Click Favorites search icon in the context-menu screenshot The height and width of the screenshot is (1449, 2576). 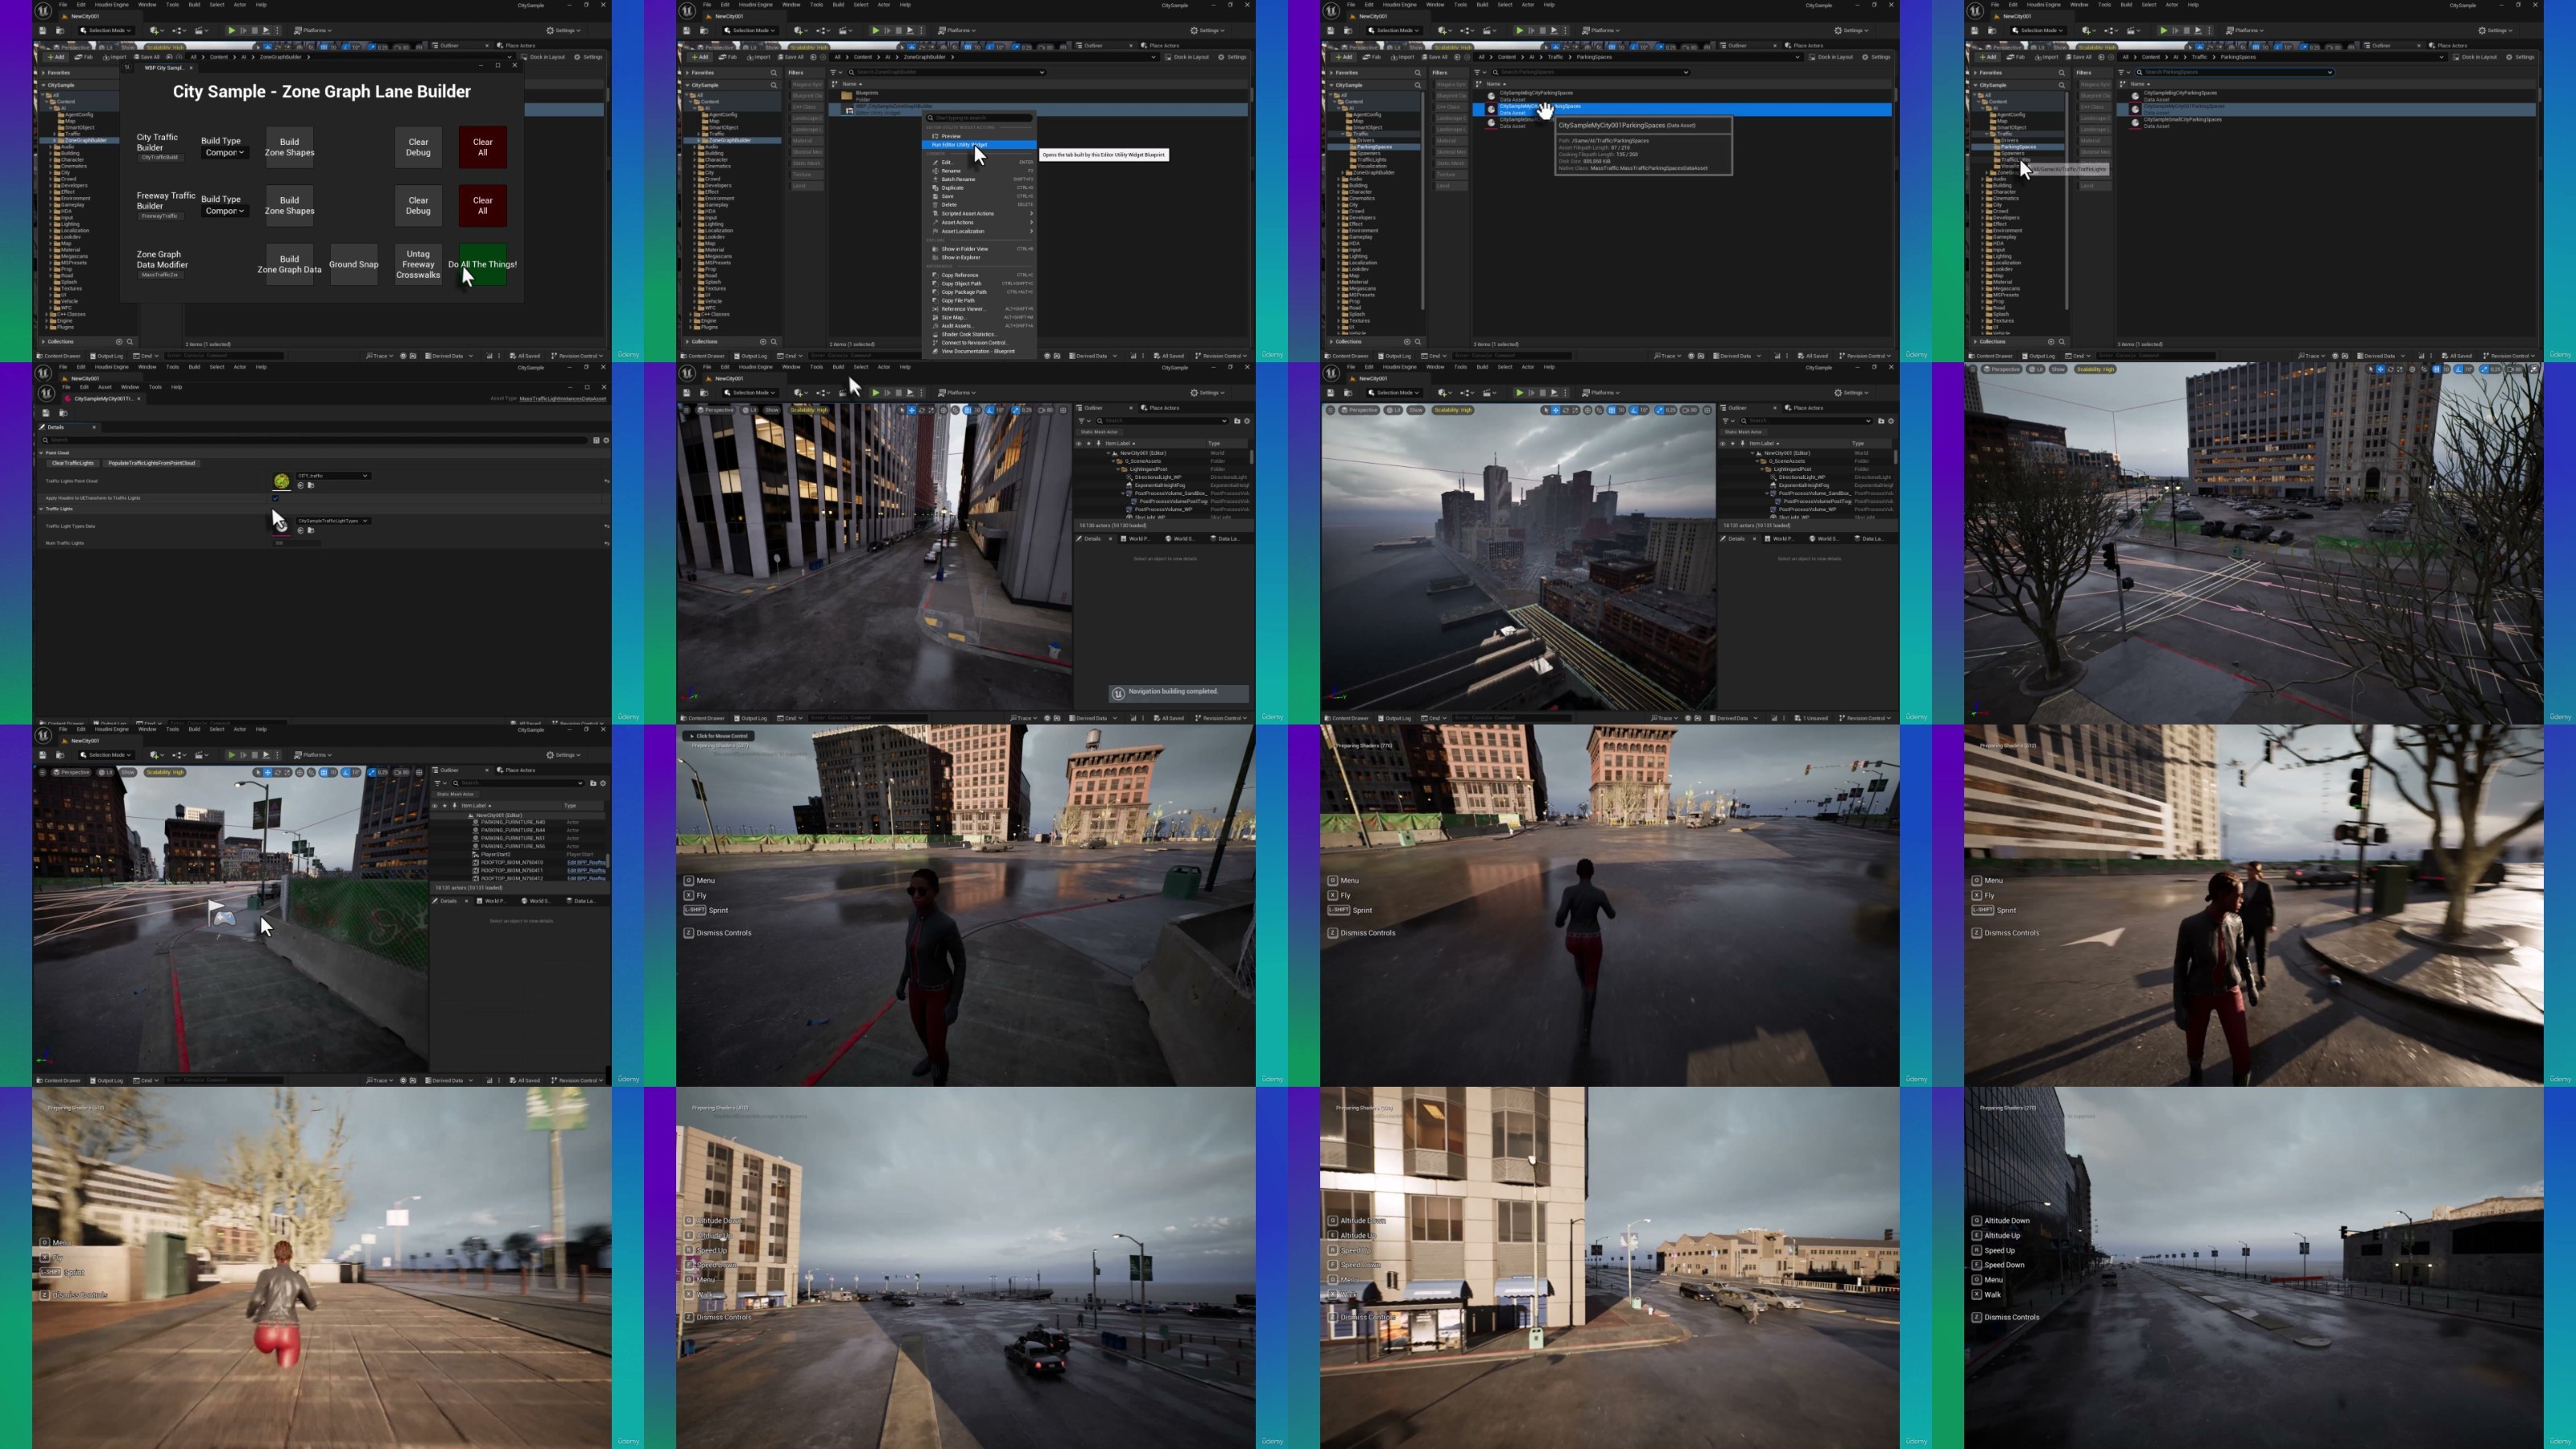pos(773,72)
